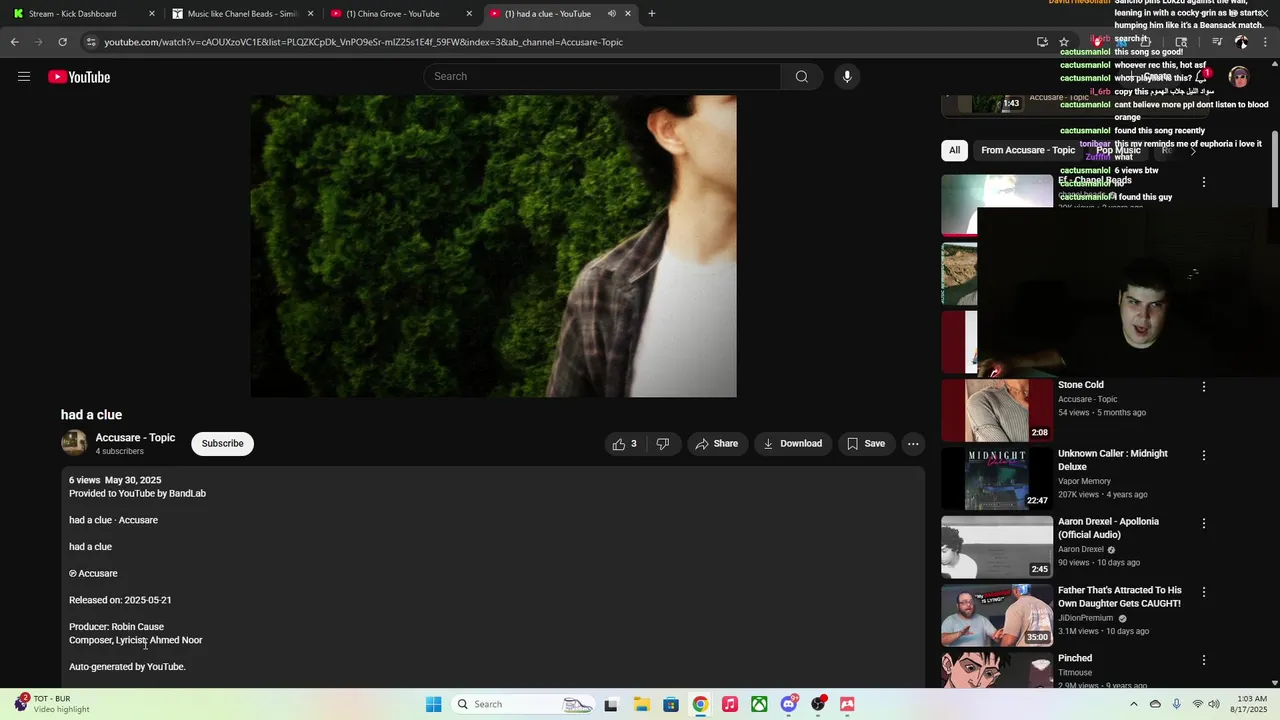Focus the YouTube search field
The height and width of the screenshot is (720, 1280).
(x=603, y=77)
